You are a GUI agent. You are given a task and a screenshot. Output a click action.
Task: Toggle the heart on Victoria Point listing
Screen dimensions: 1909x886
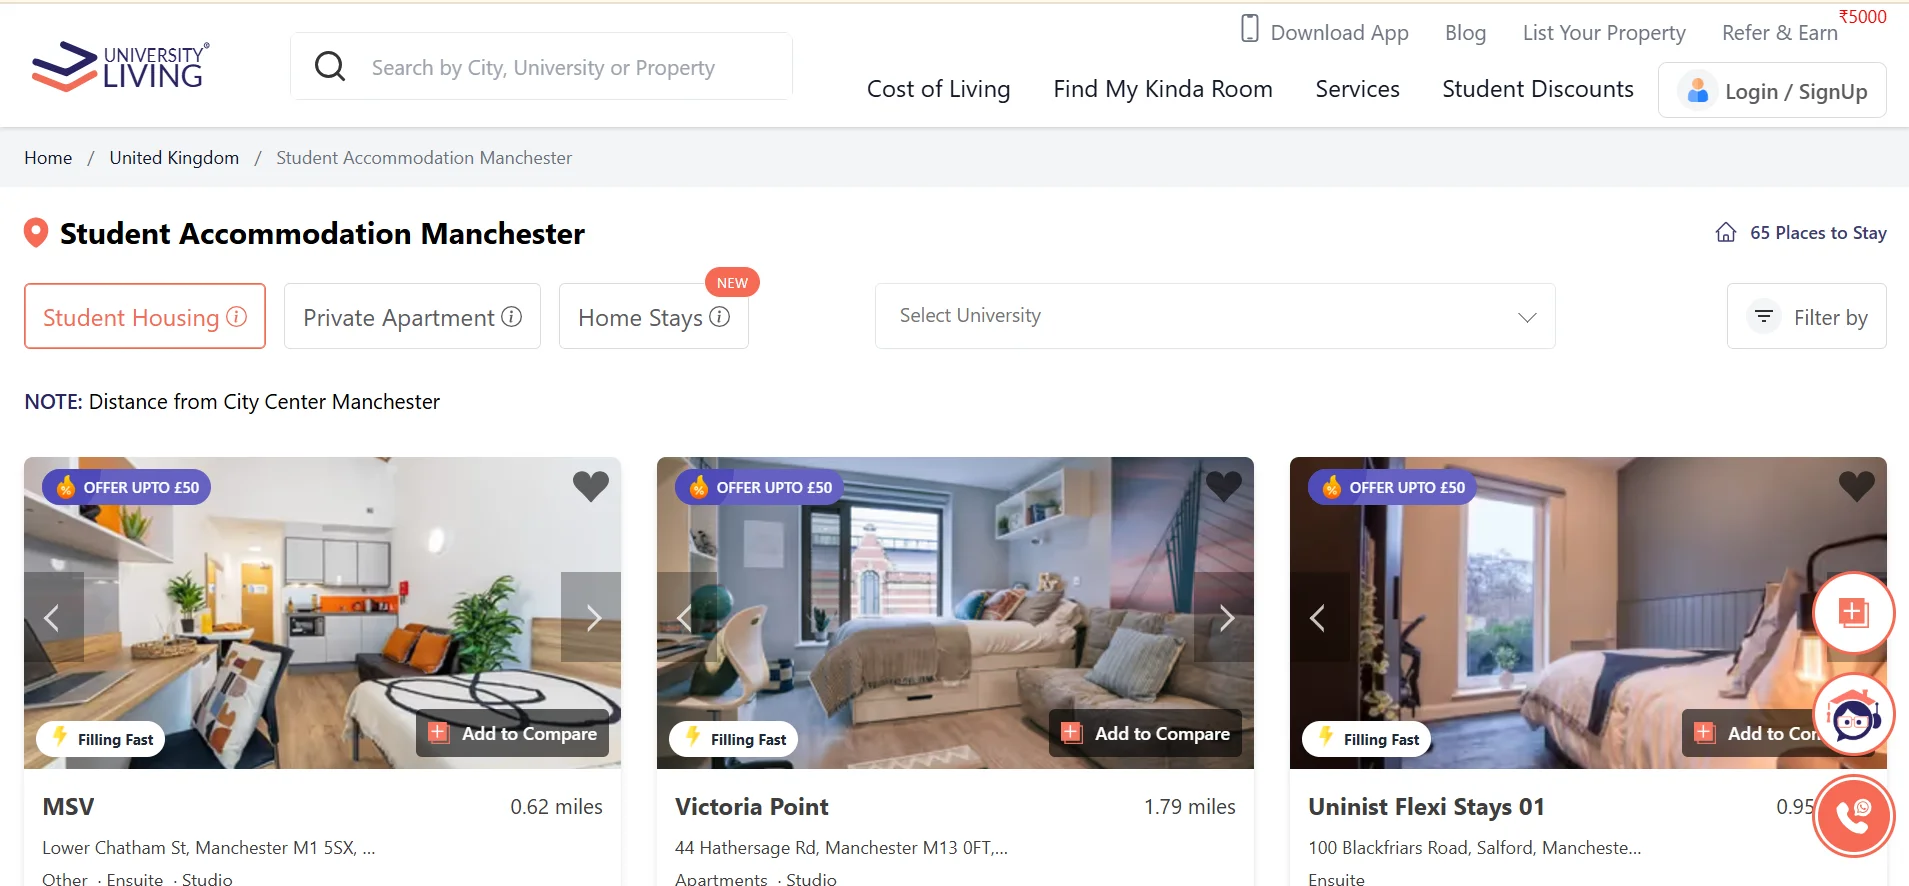point(1223,486)
